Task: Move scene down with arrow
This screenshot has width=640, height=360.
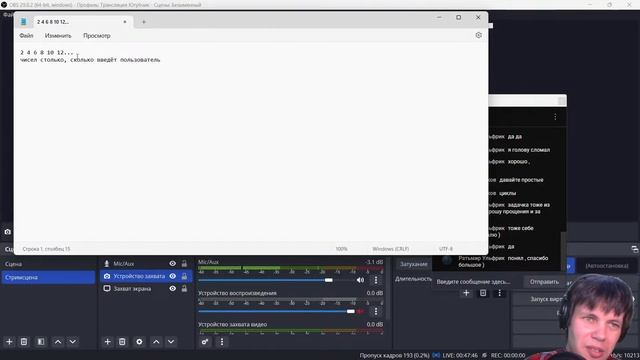Action: [73, 342]
